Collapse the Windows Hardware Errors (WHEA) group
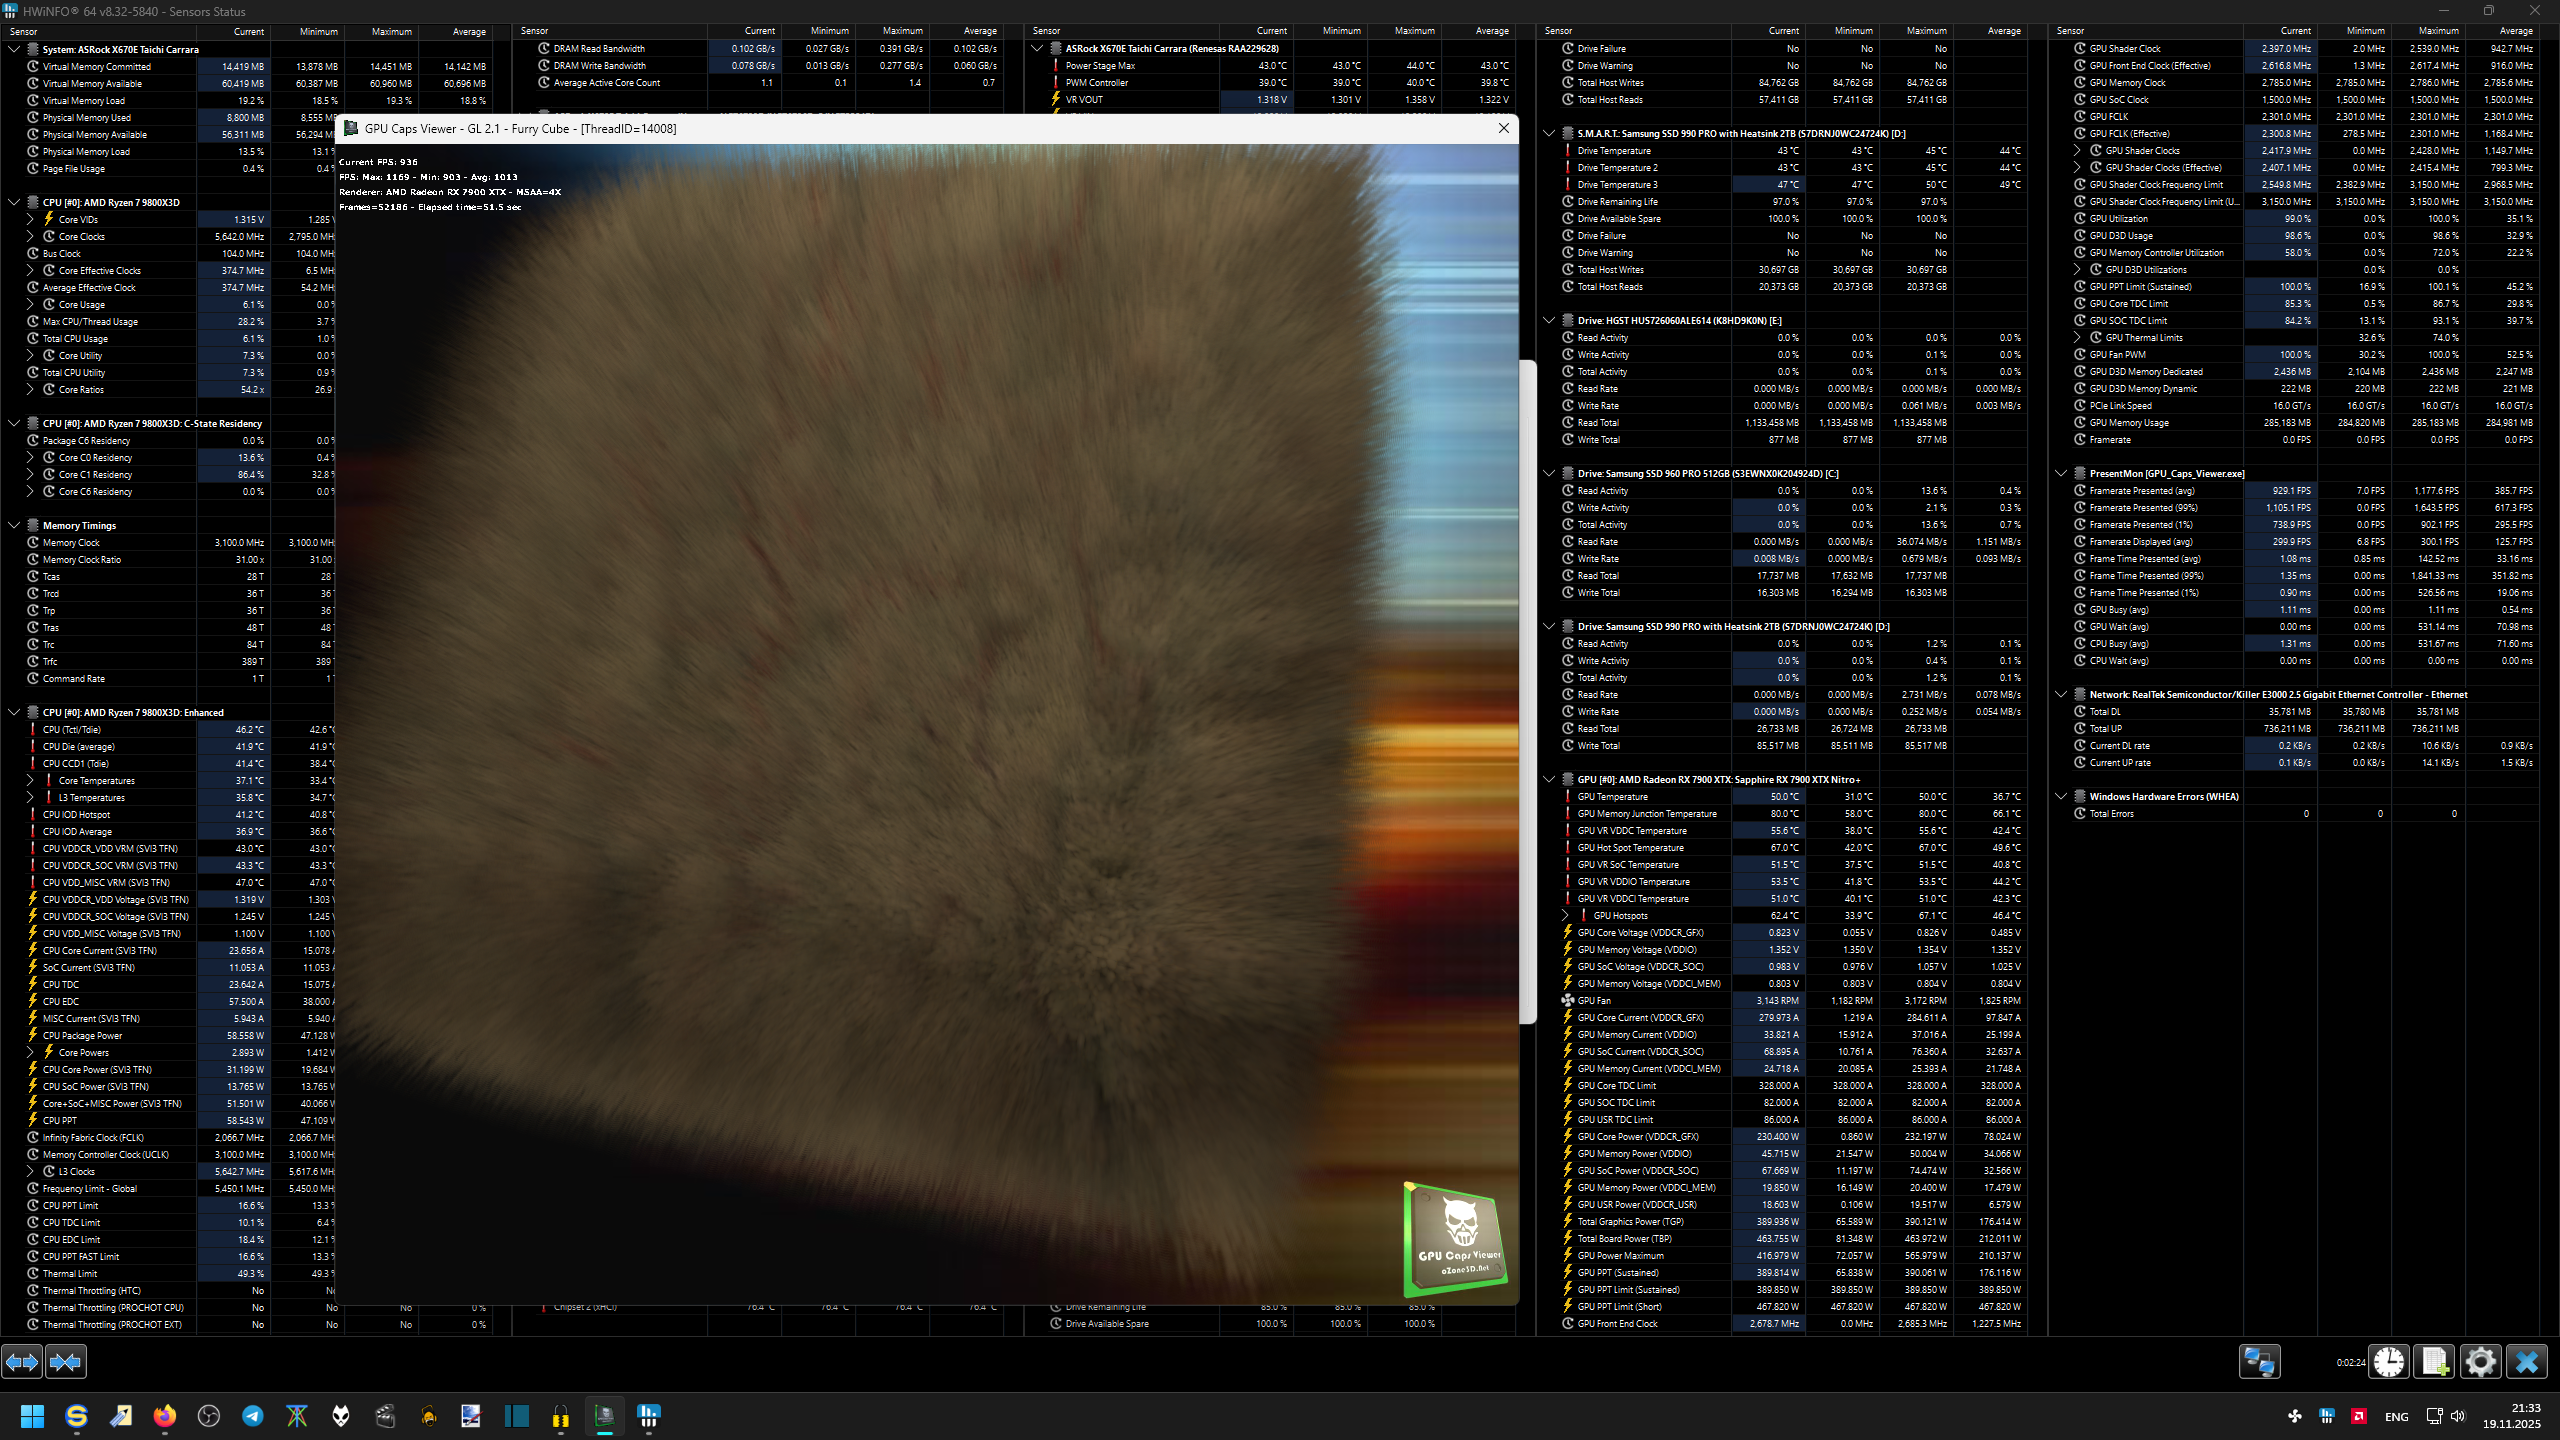 tap(2061, 796)
